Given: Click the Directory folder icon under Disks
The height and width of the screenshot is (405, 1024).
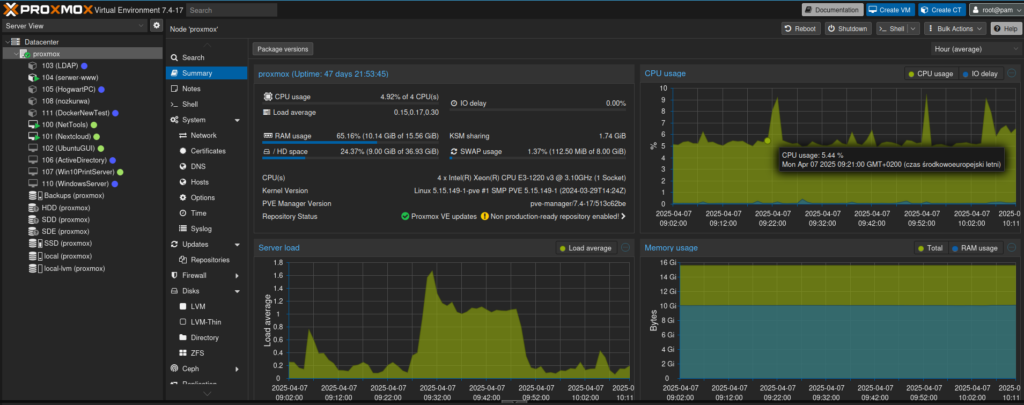Looking at the screenshot, I should (183, 338).
